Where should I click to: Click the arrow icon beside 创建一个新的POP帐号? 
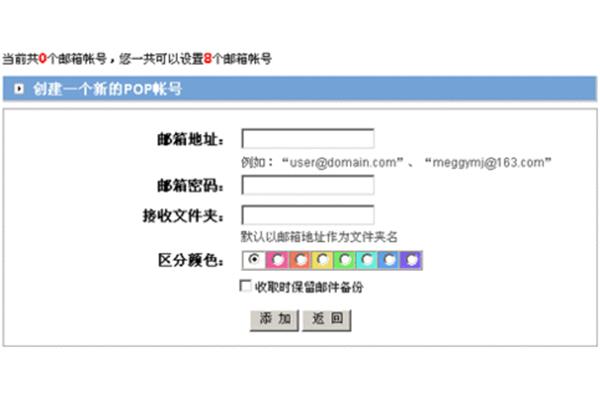pos(19,89)
